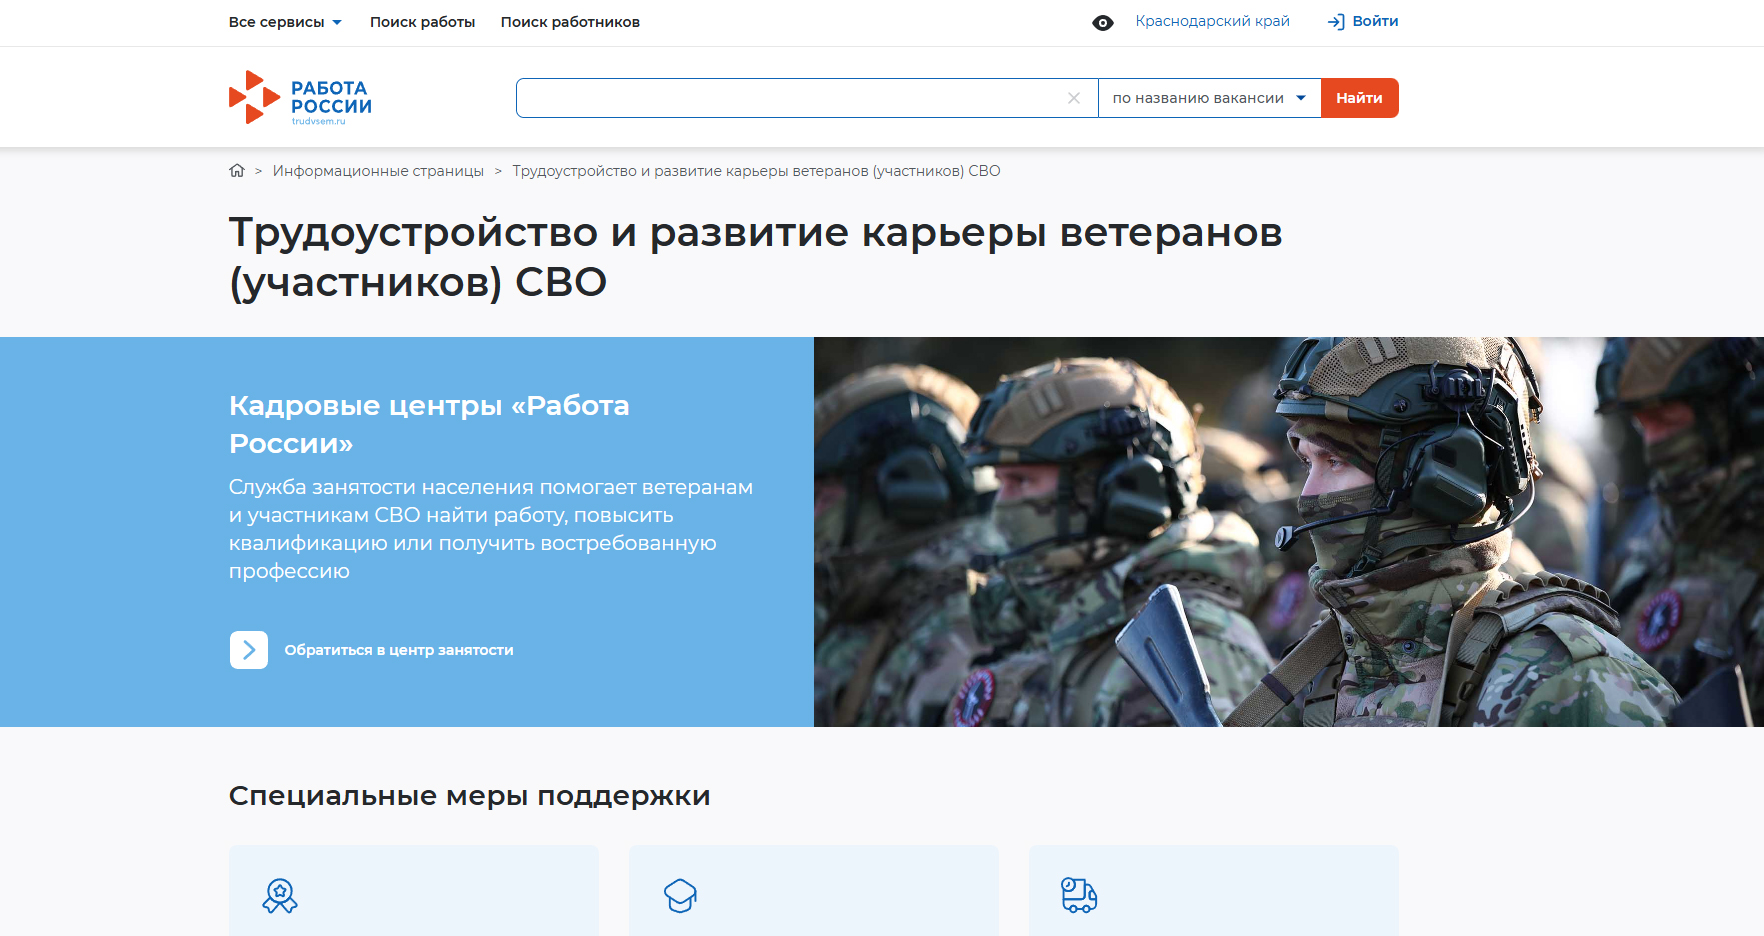Change region Краснодарский край
The width and height of the screenshot is (1764, 936).
pyautogui.click(x=1212, y=21)
